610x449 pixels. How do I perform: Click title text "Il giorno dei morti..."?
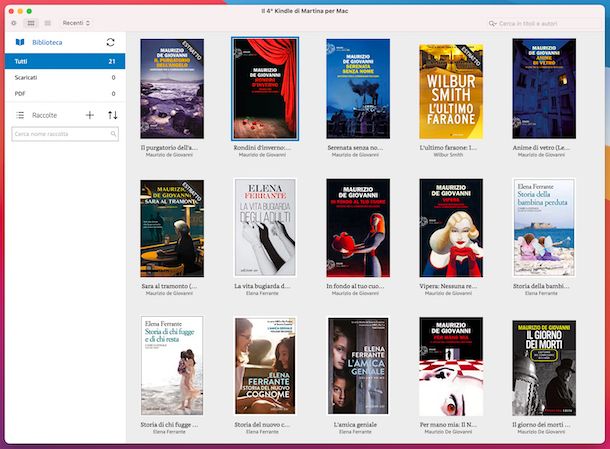(541, 424)
